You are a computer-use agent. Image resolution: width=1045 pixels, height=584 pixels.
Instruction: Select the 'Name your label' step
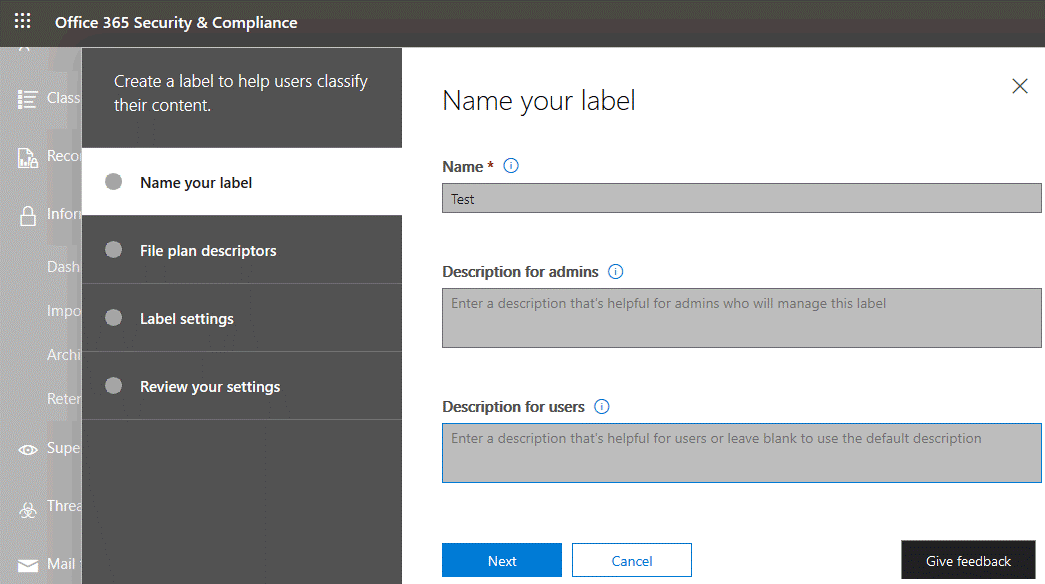point(196,183)
